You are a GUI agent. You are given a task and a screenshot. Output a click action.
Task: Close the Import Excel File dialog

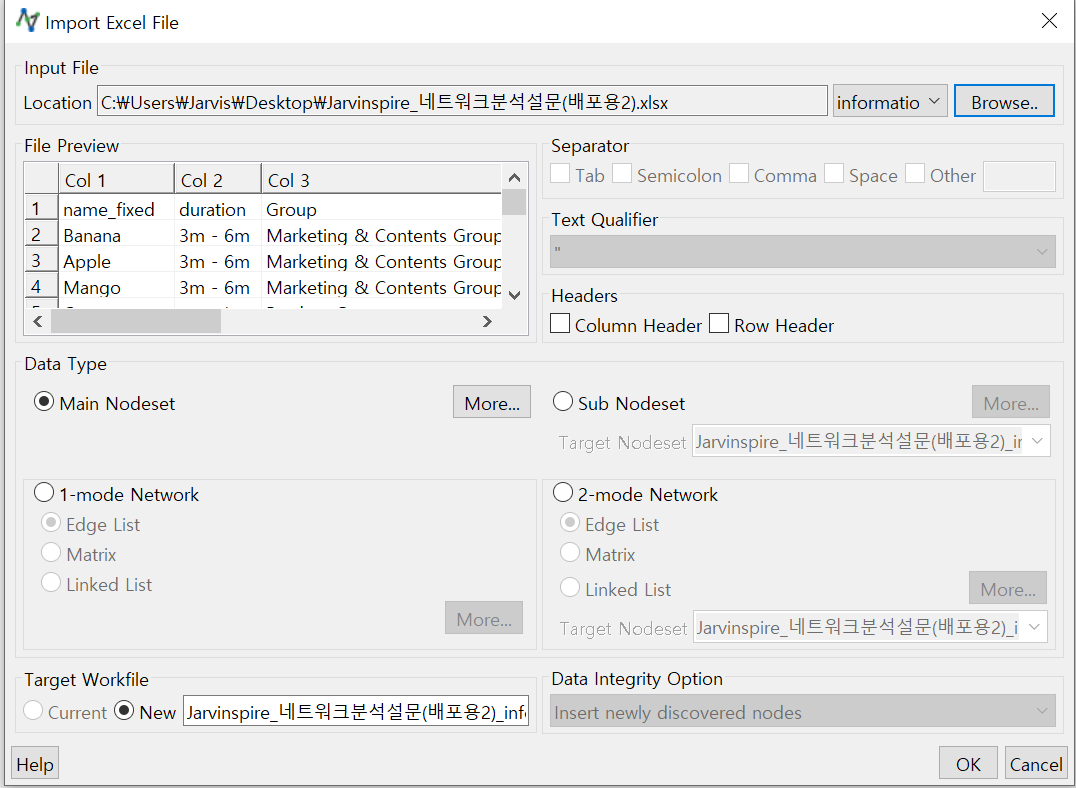[x=1049, y=21]
